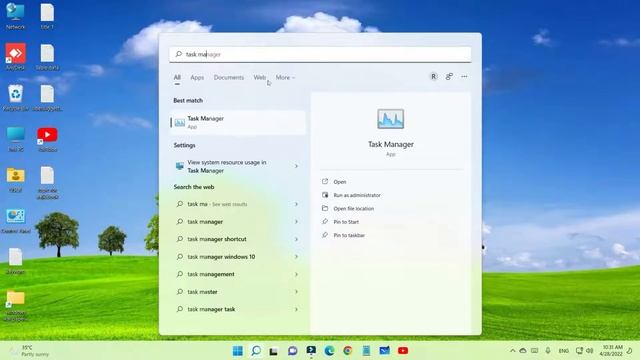Open the three-dot options menu
The image size is (640, 360).
pyautogui.click(x=464, y=76)
